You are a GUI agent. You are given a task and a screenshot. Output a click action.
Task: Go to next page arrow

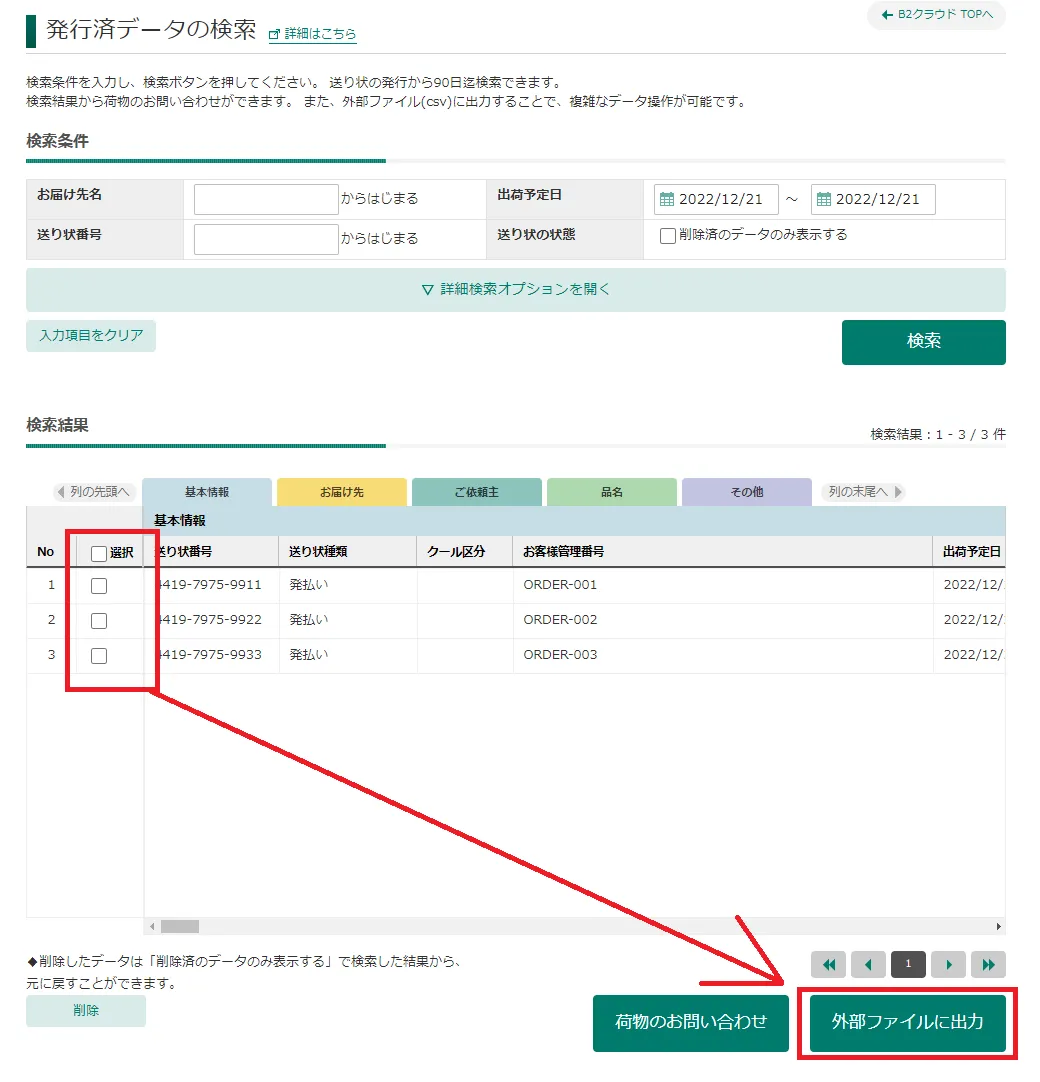[948, 964]
